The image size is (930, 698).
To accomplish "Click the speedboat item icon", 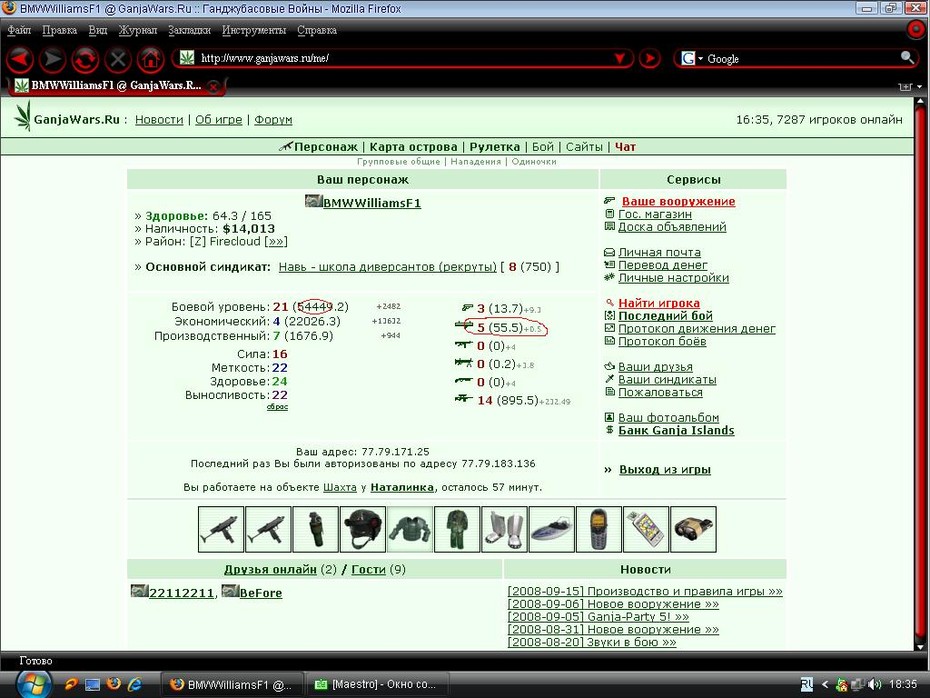I will [x=552, y=529].
